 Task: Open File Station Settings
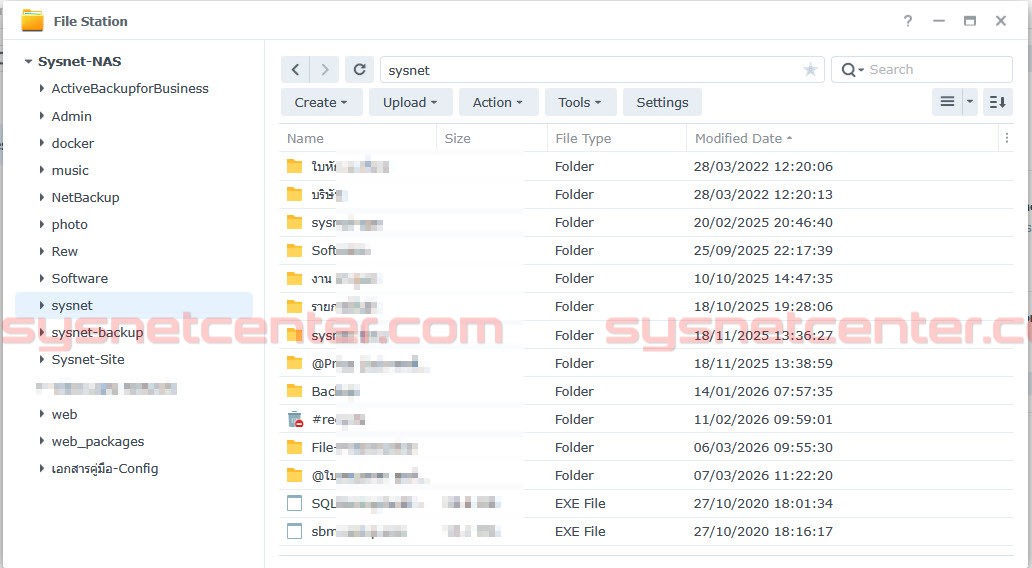click(x=662, y=102)
